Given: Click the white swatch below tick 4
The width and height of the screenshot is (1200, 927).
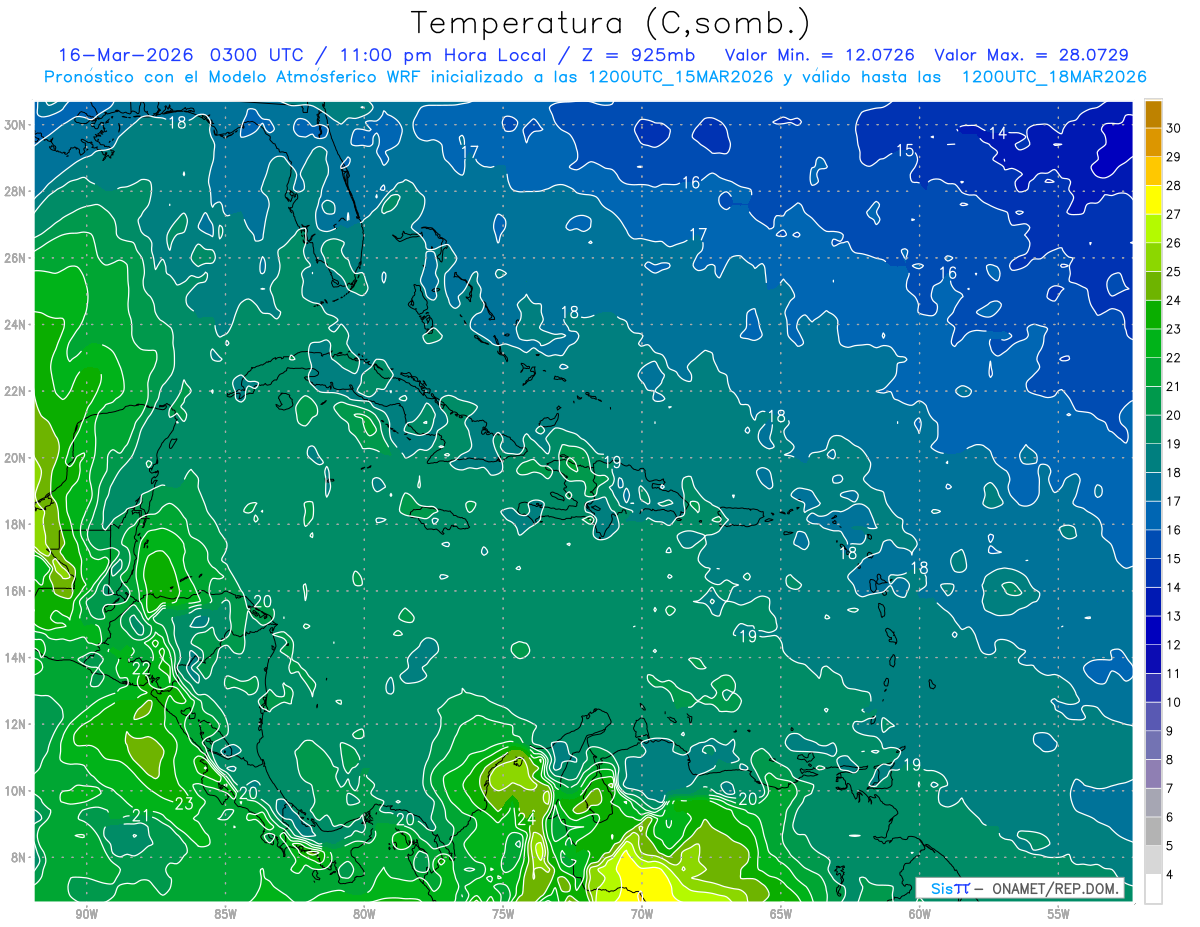Looking at the screenshot, I should point(1153,889).
